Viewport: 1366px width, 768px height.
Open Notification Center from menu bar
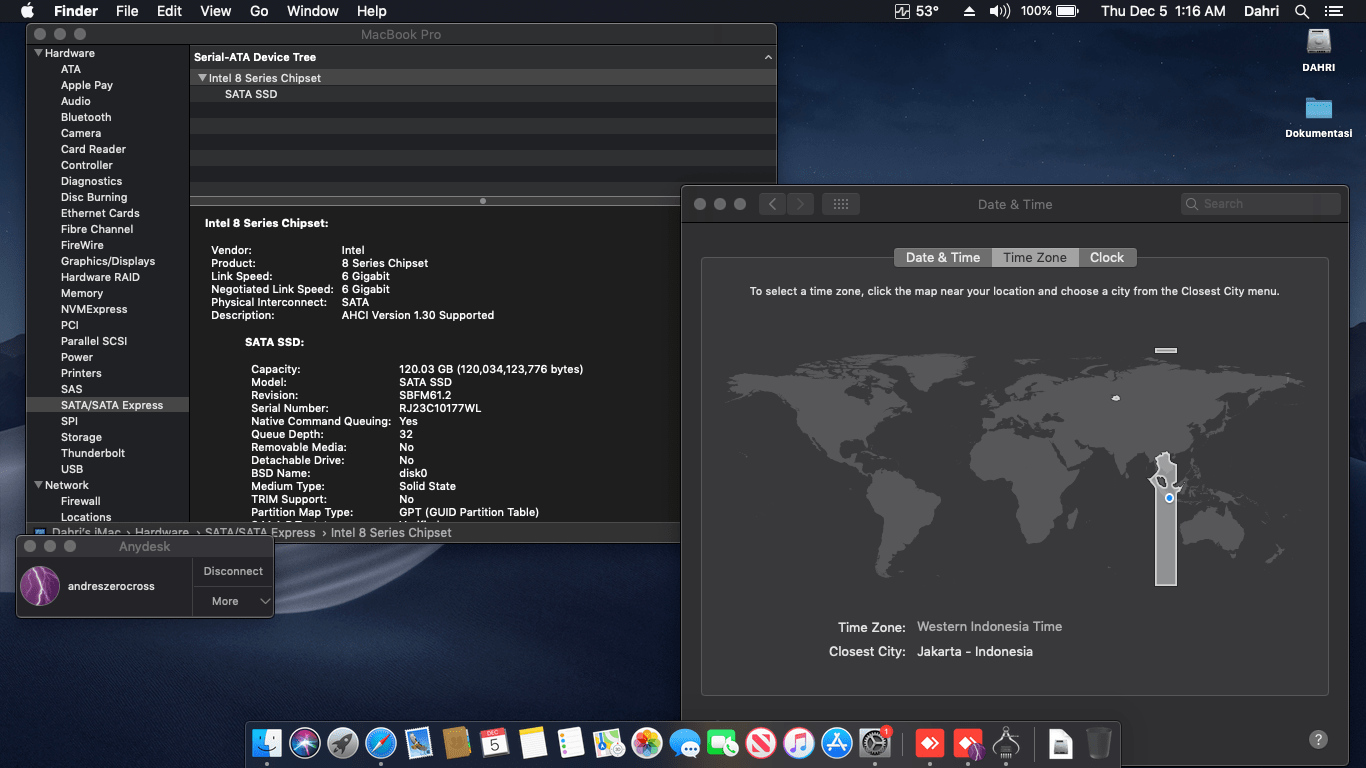[x=1333, y=11]
